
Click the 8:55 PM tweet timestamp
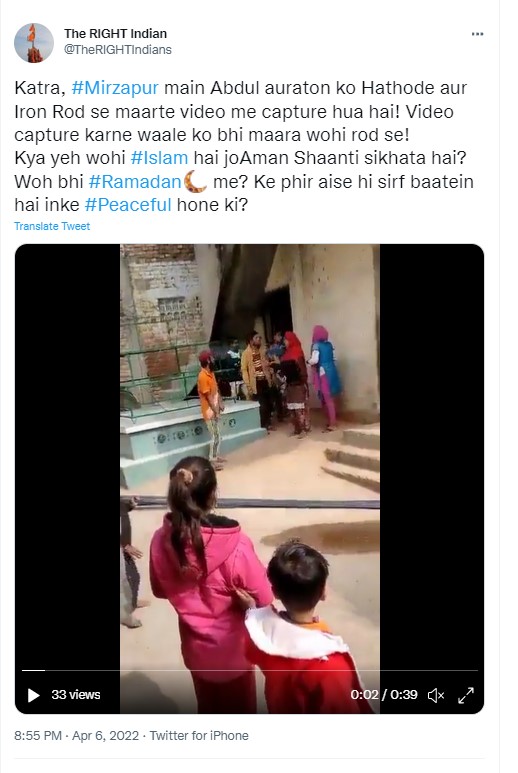[37, 736]
